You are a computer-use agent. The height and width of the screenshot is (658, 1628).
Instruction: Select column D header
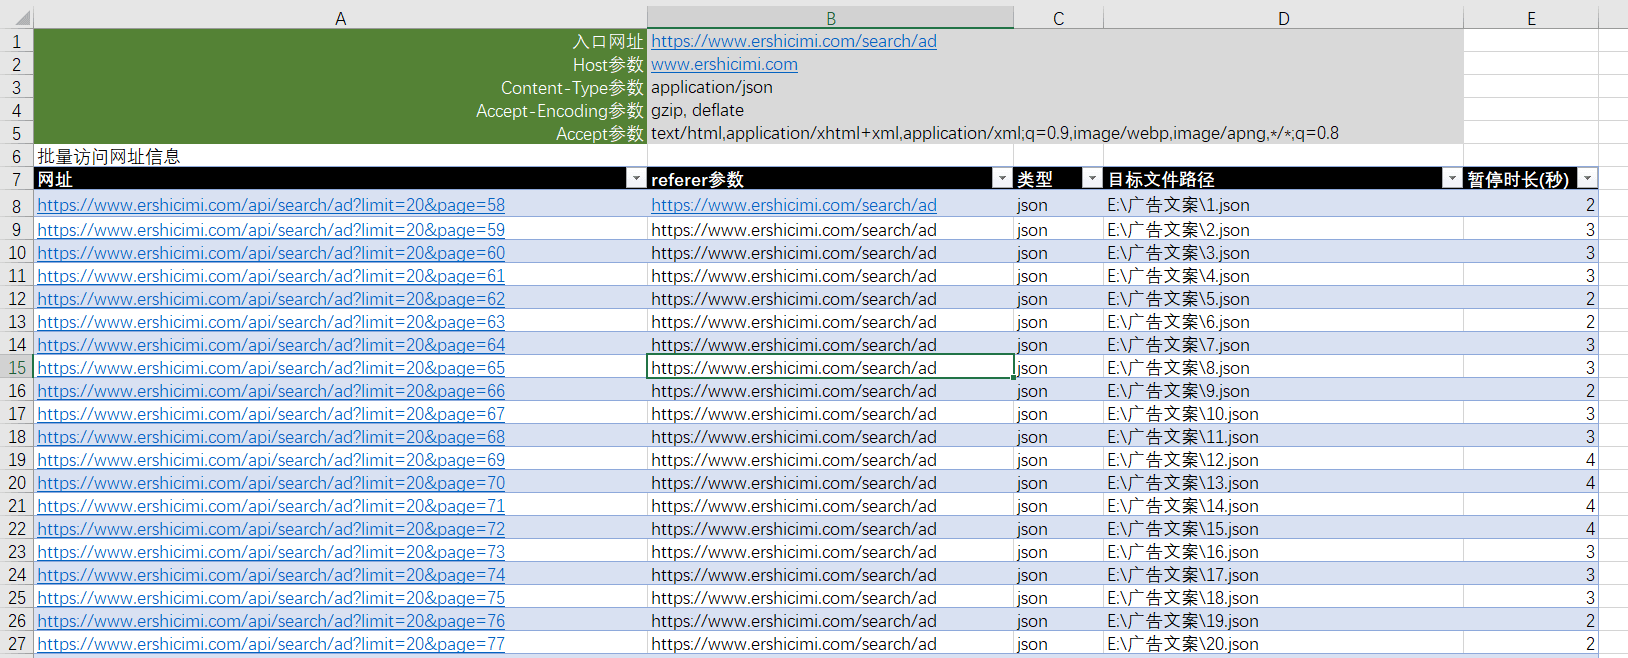click(1283, 18)
